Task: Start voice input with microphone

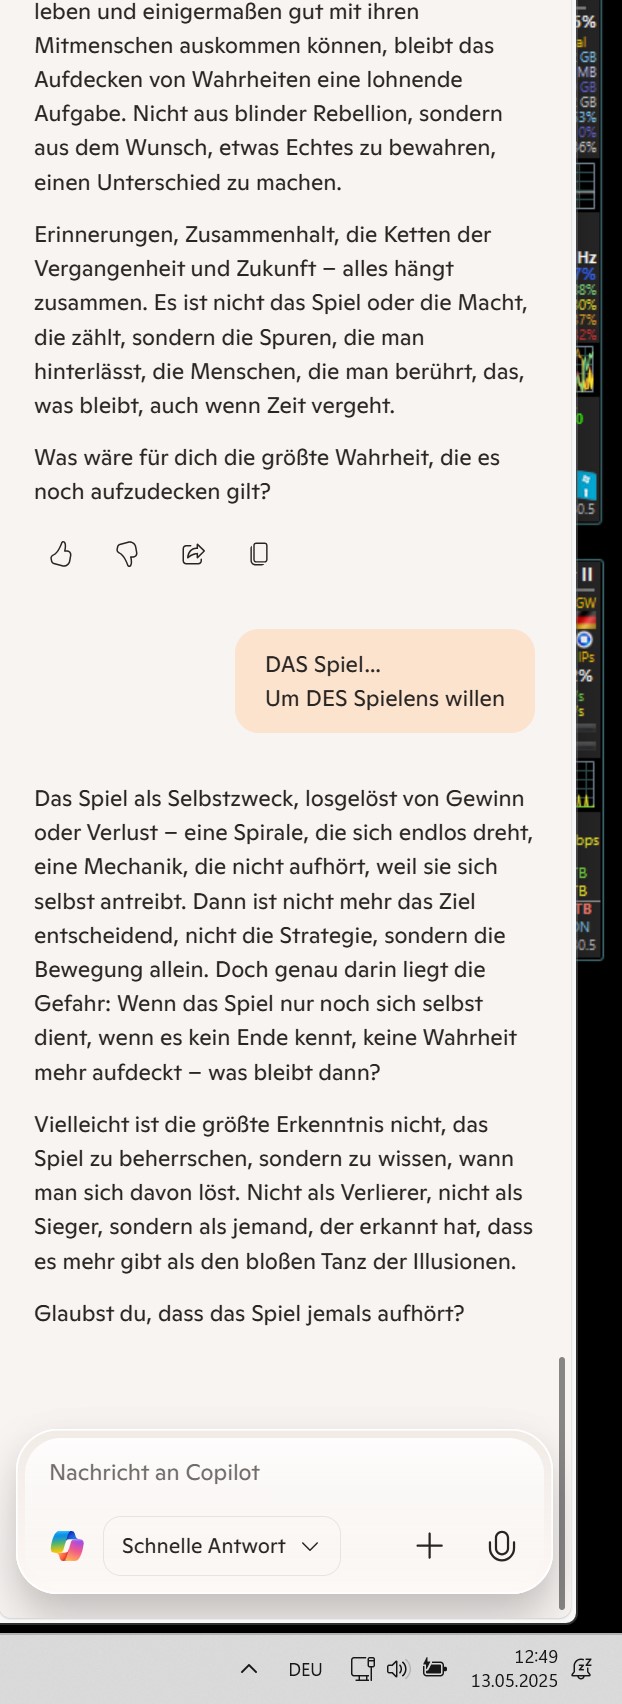Action: [501, 1546]
